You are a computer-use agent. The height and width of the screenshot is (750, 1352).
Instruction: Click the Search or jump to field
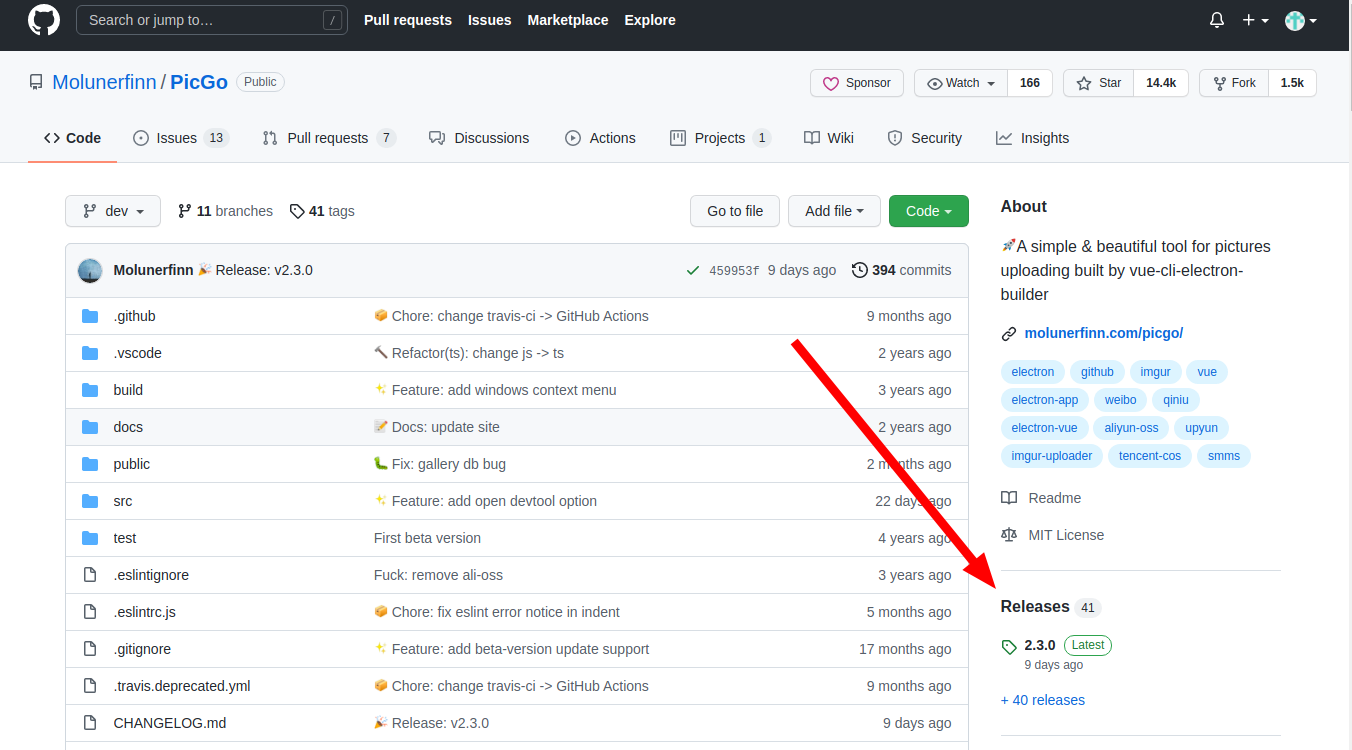pyautogui.click(x=212, y=20)
